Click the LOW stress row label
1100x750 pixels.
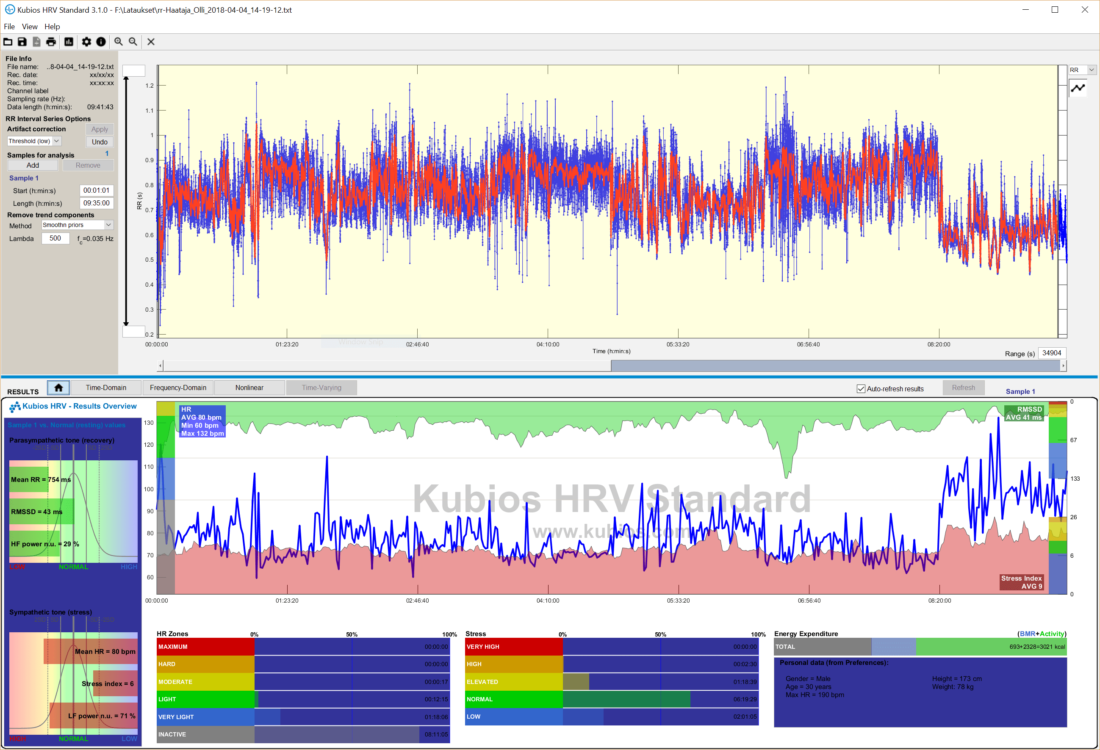514,716
